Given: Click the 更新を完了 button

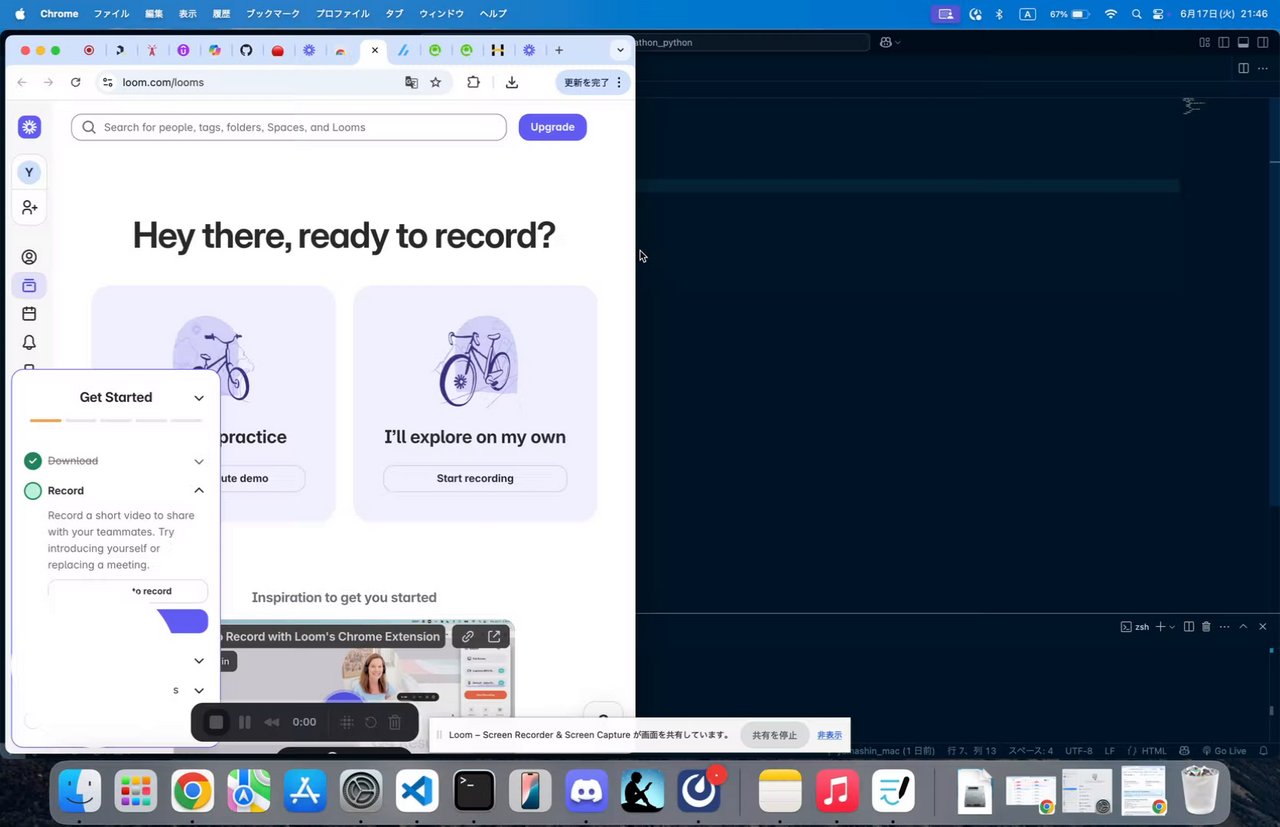Looking at the screenshot, I should pyautogui.click(x=586, y=82).
